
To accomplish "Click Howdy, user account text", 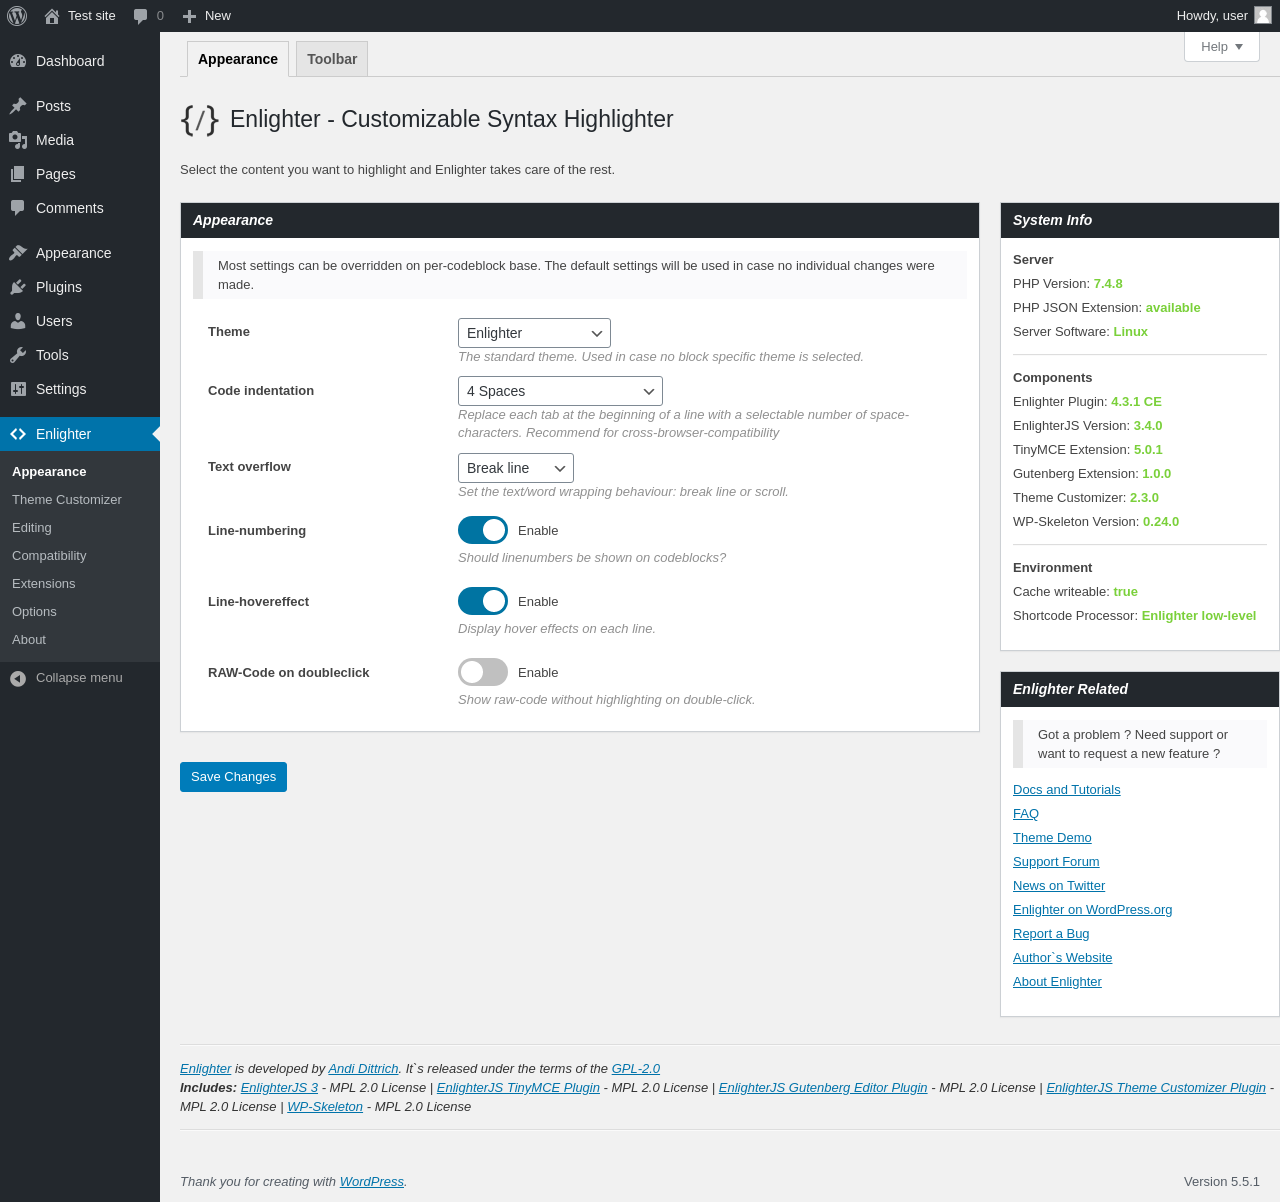I will pyautogui.click(x=1212, y=16).
